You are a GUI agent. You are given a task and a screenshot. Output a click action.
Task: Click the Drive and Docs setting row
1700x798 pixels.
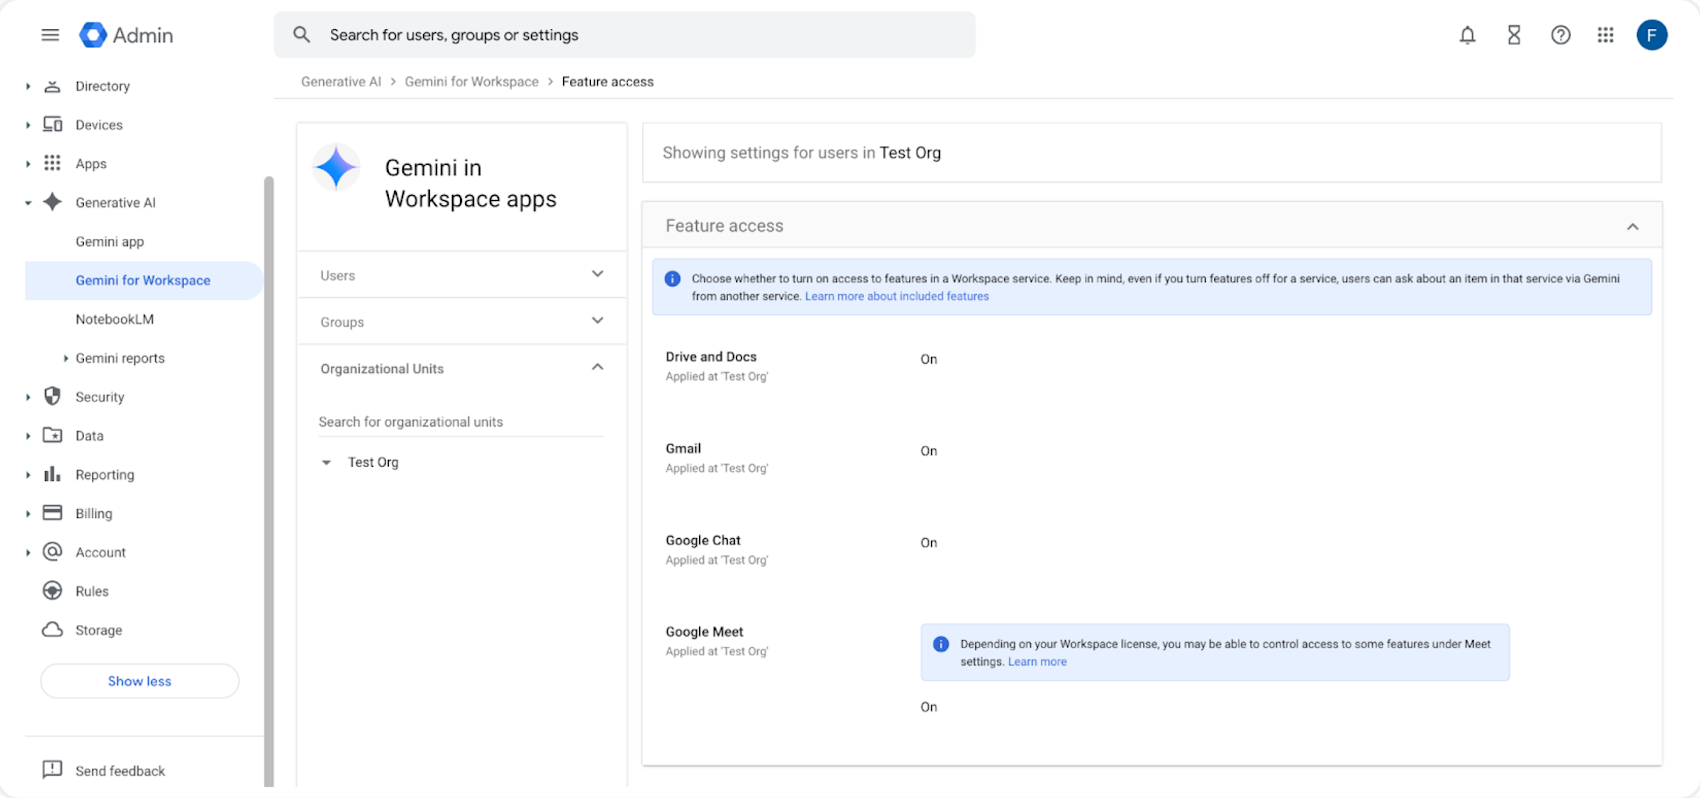[1152, 366]
